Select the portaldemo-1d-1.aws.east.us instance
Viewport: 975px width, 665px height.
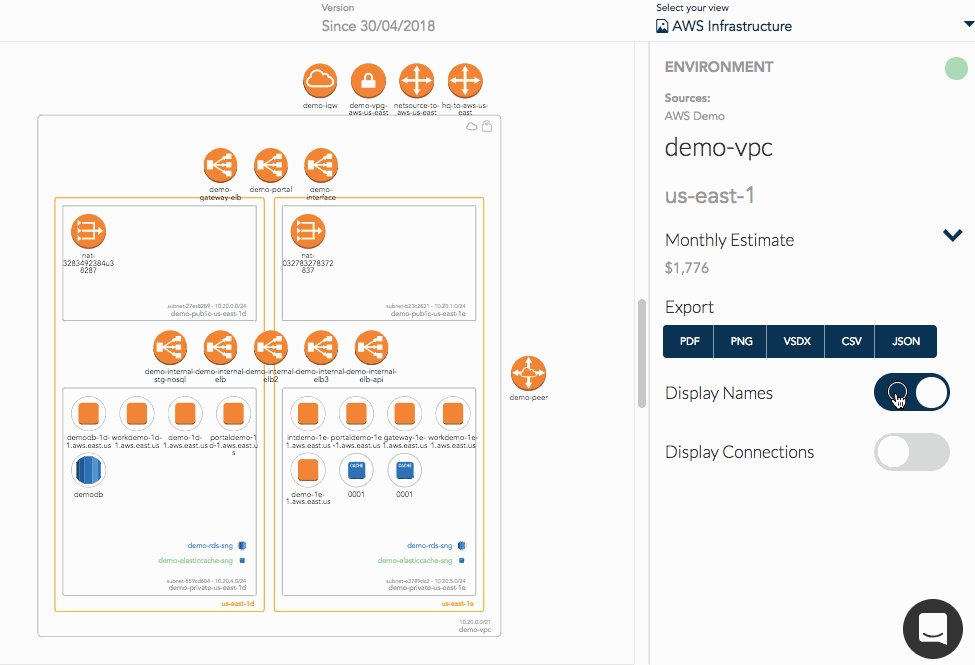pyautogui.click(x=233, y=414)
